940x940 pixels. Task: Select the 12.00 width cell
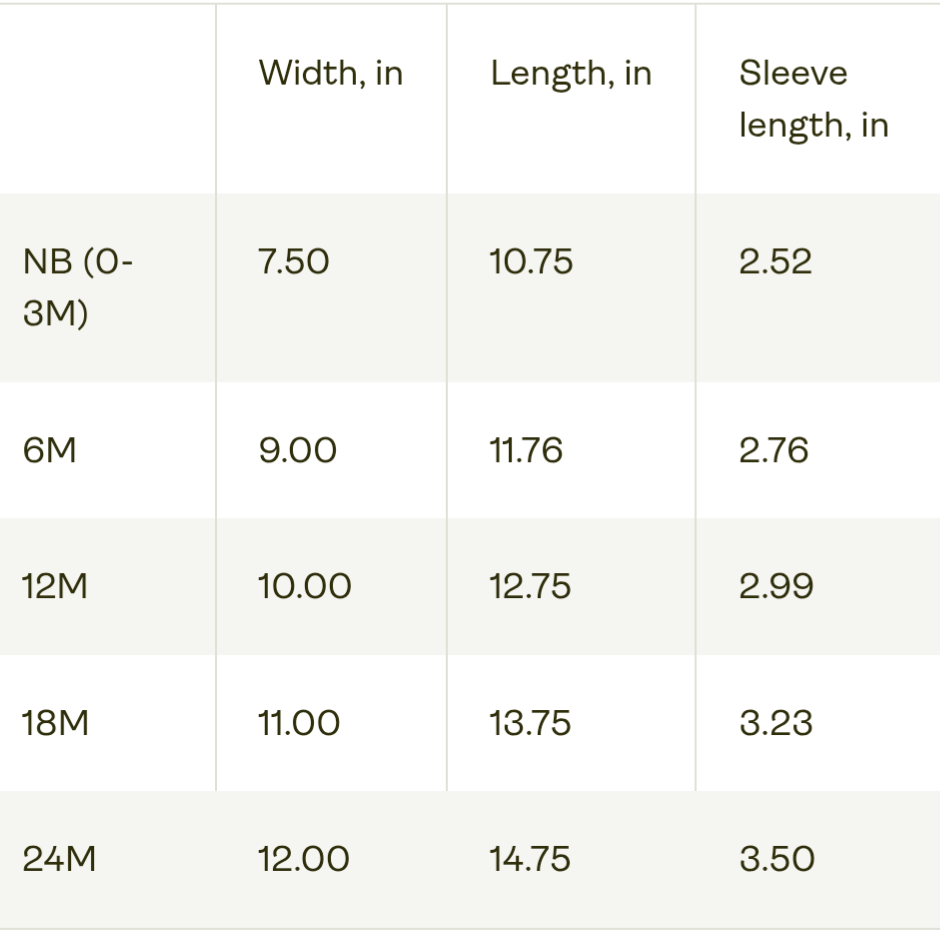(x=303, y=859)
